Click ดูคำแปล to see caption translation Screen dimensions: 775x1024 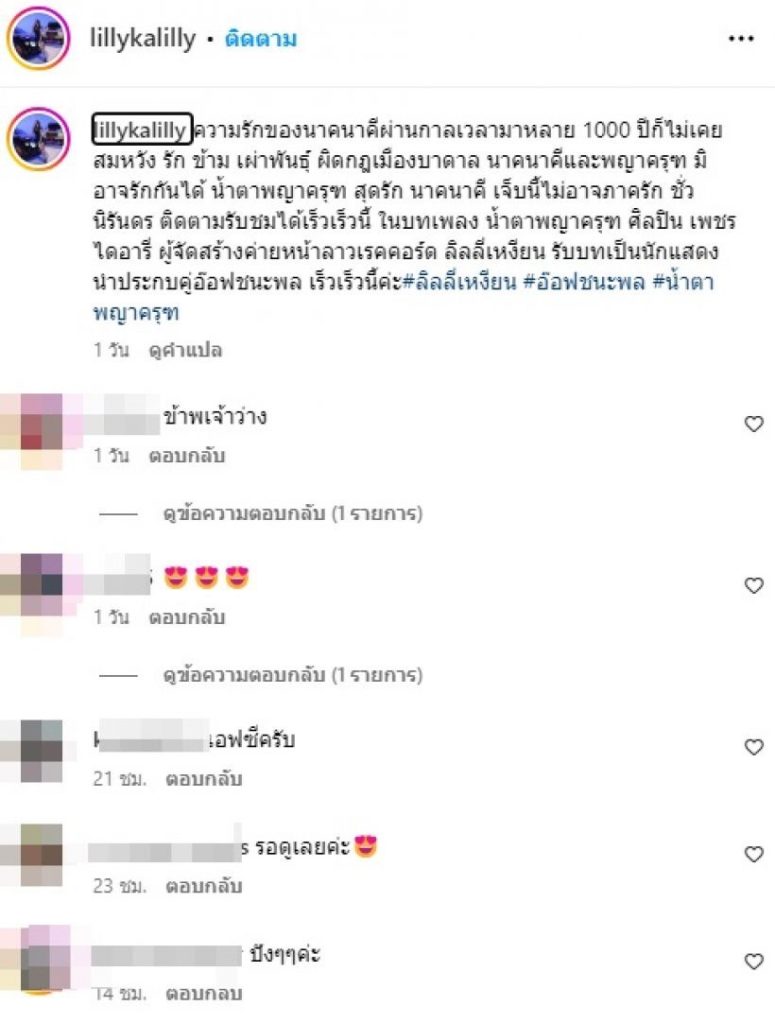tap(185, 351)
